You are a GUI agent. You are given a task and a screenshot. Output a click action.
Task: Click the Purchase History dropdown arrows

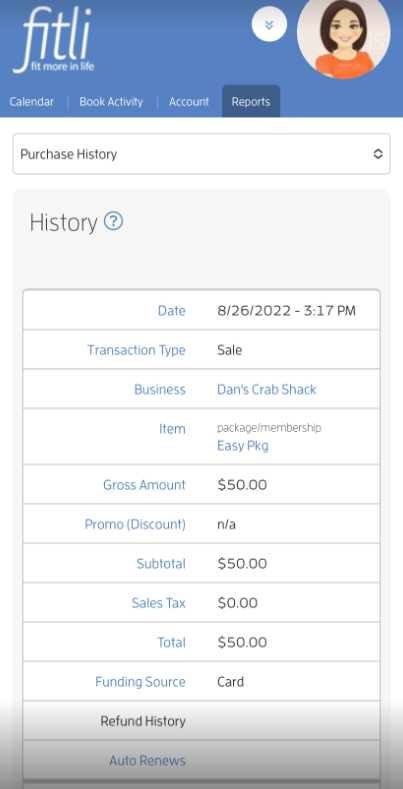378,154
